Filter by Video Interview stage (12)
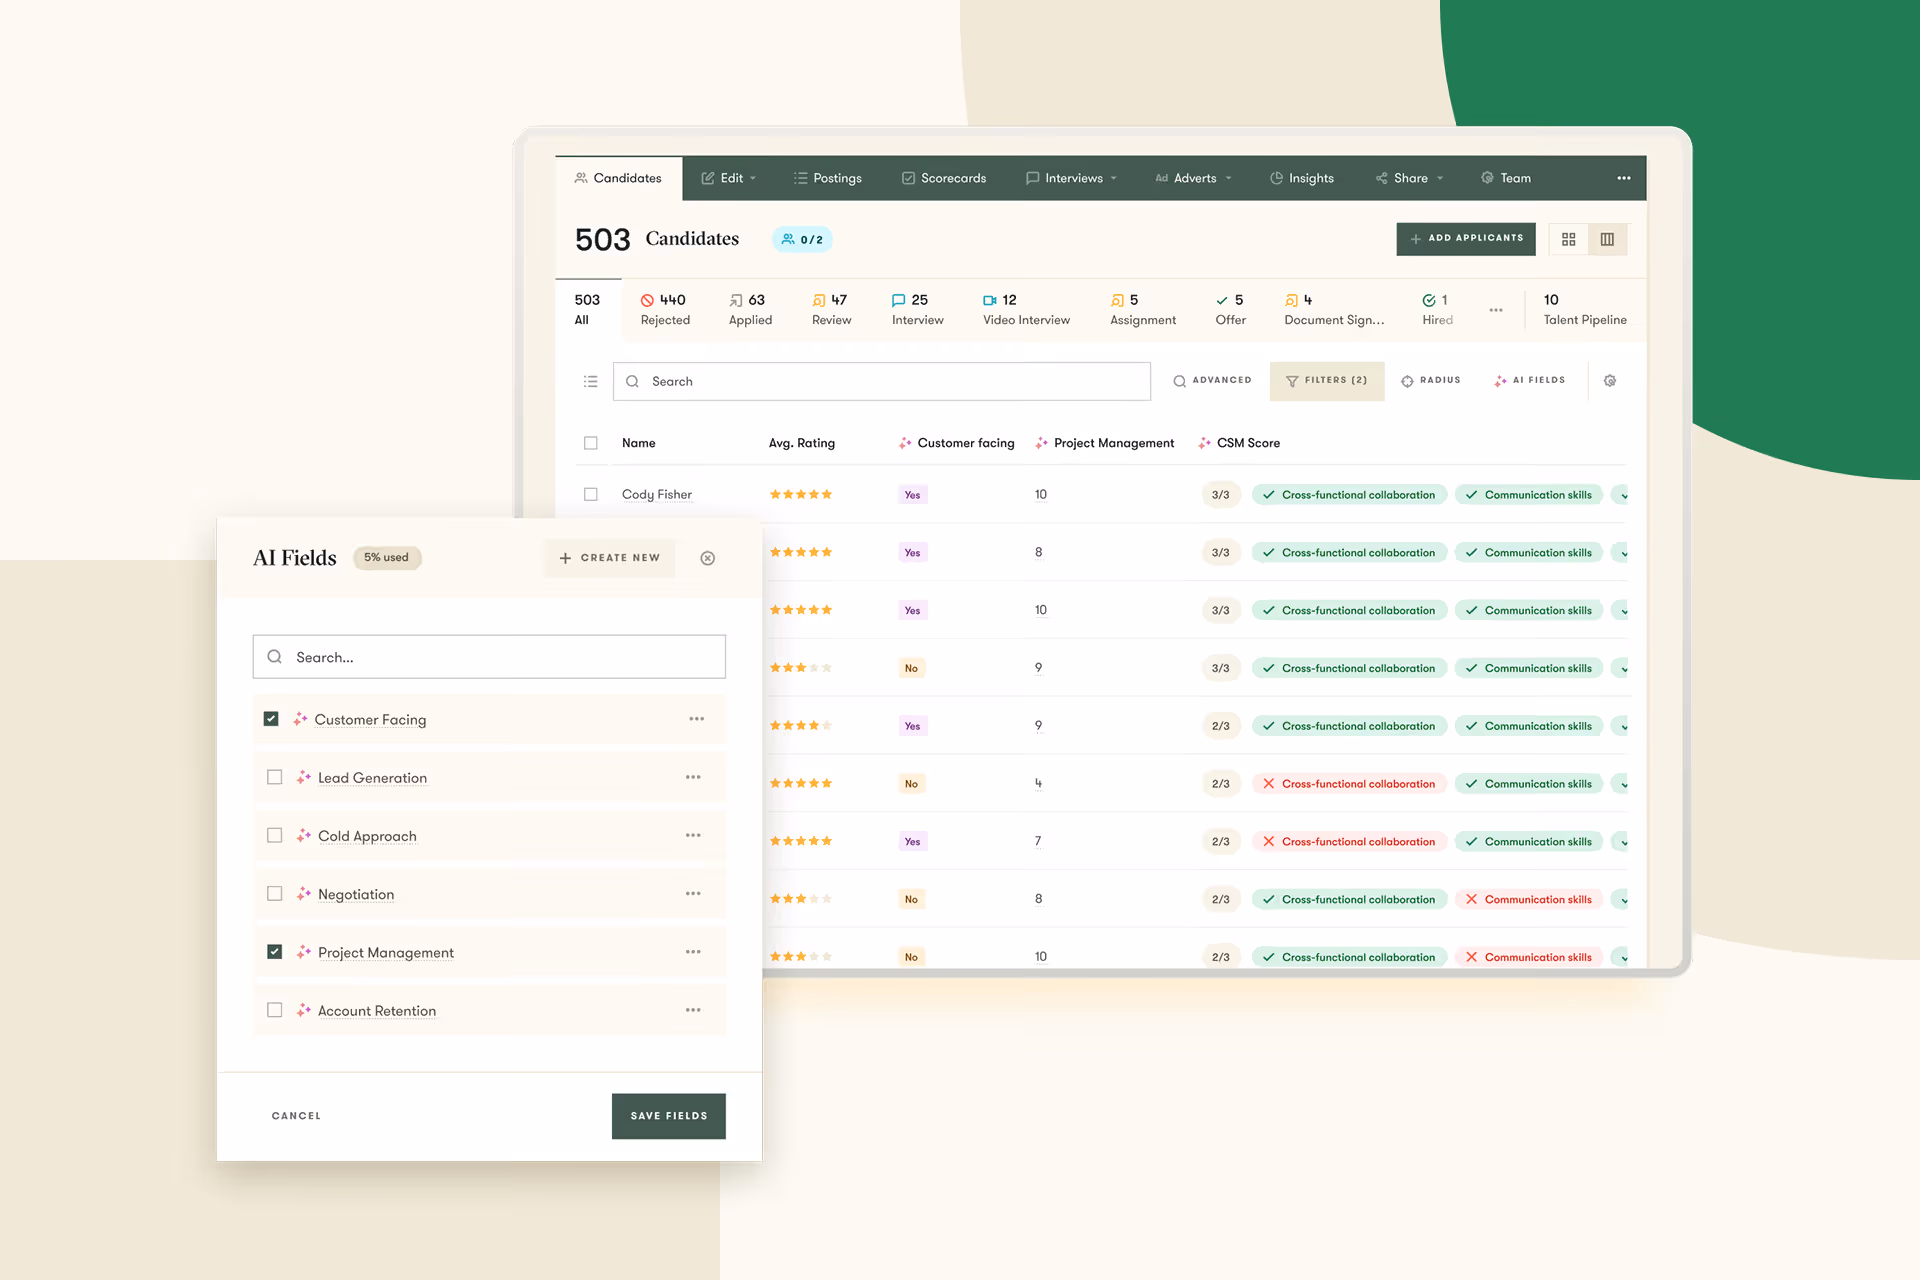This screenshot has width=1920, height=1280. pyautogui.click(x=1026, y=309)
